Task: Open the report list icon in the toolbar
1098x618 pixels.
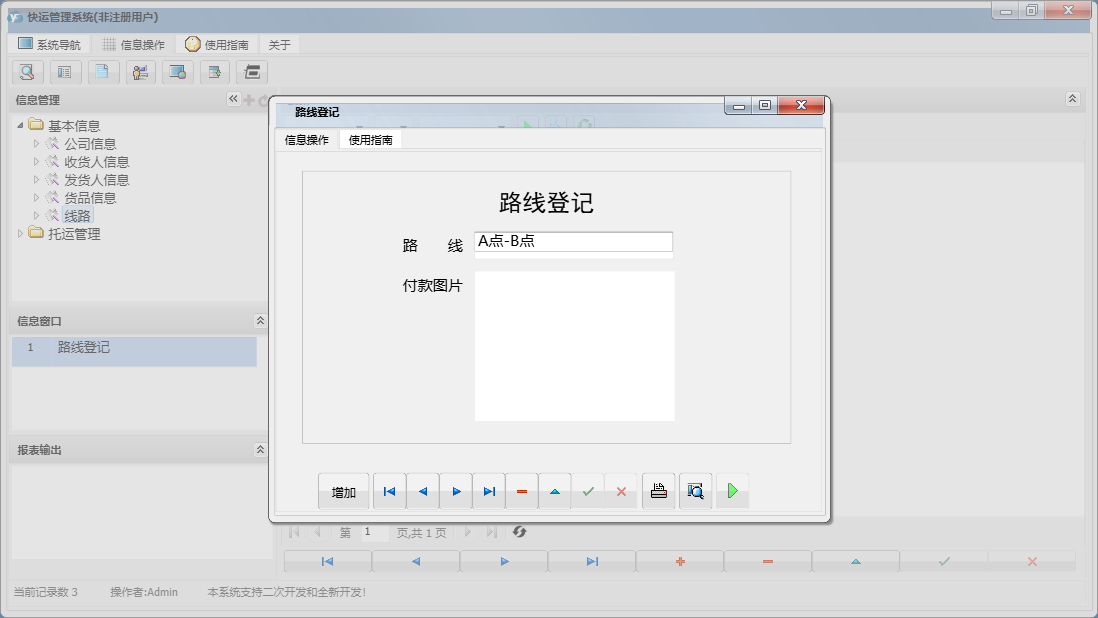Action: [x=65, y=72]
